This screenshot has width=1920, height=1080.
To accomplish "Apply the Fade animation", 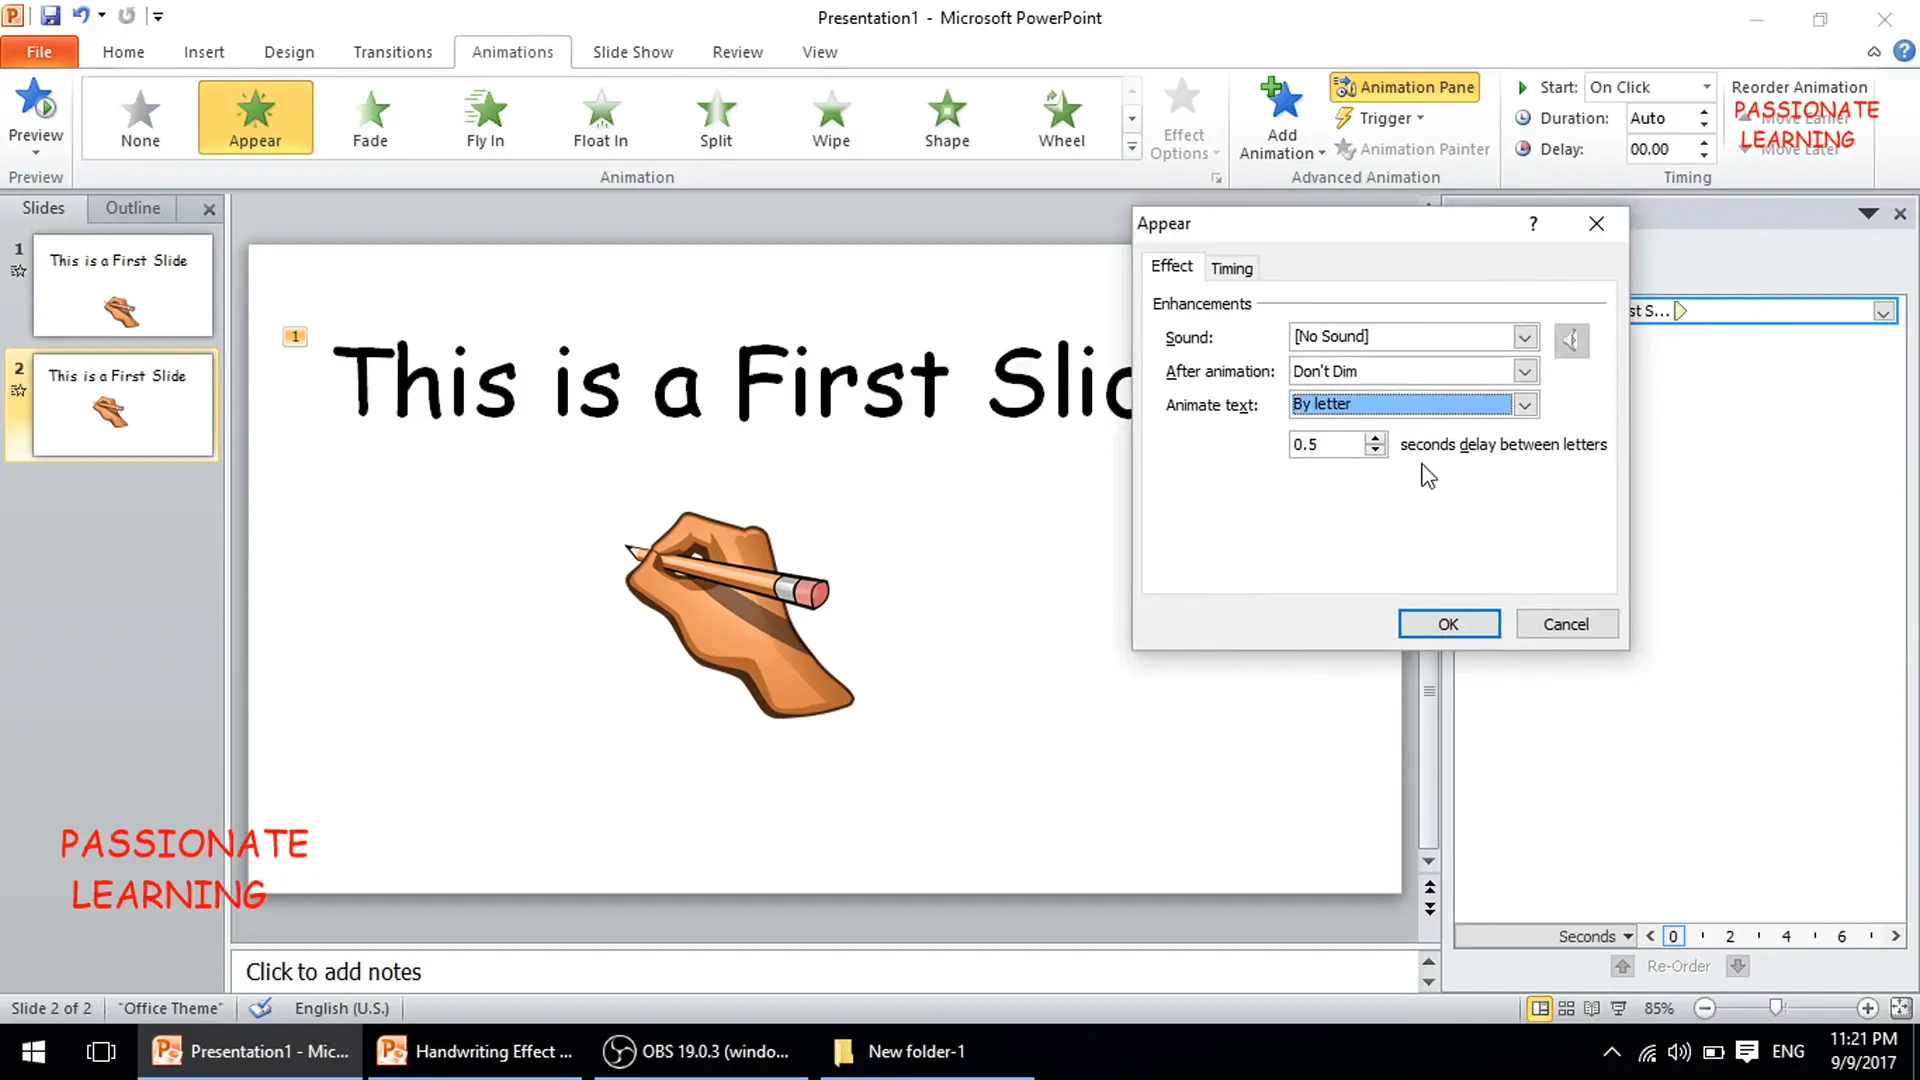I will pos(370,118).
